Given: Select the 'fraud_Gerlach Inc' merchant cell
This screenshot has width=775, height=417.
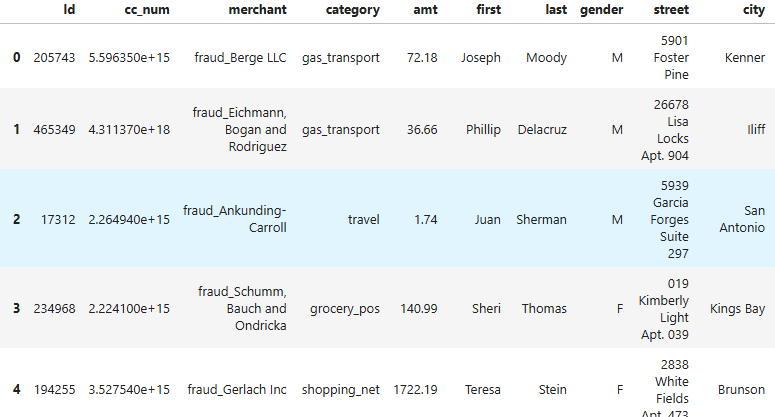Looking at the screenshot, I should 237,390.
